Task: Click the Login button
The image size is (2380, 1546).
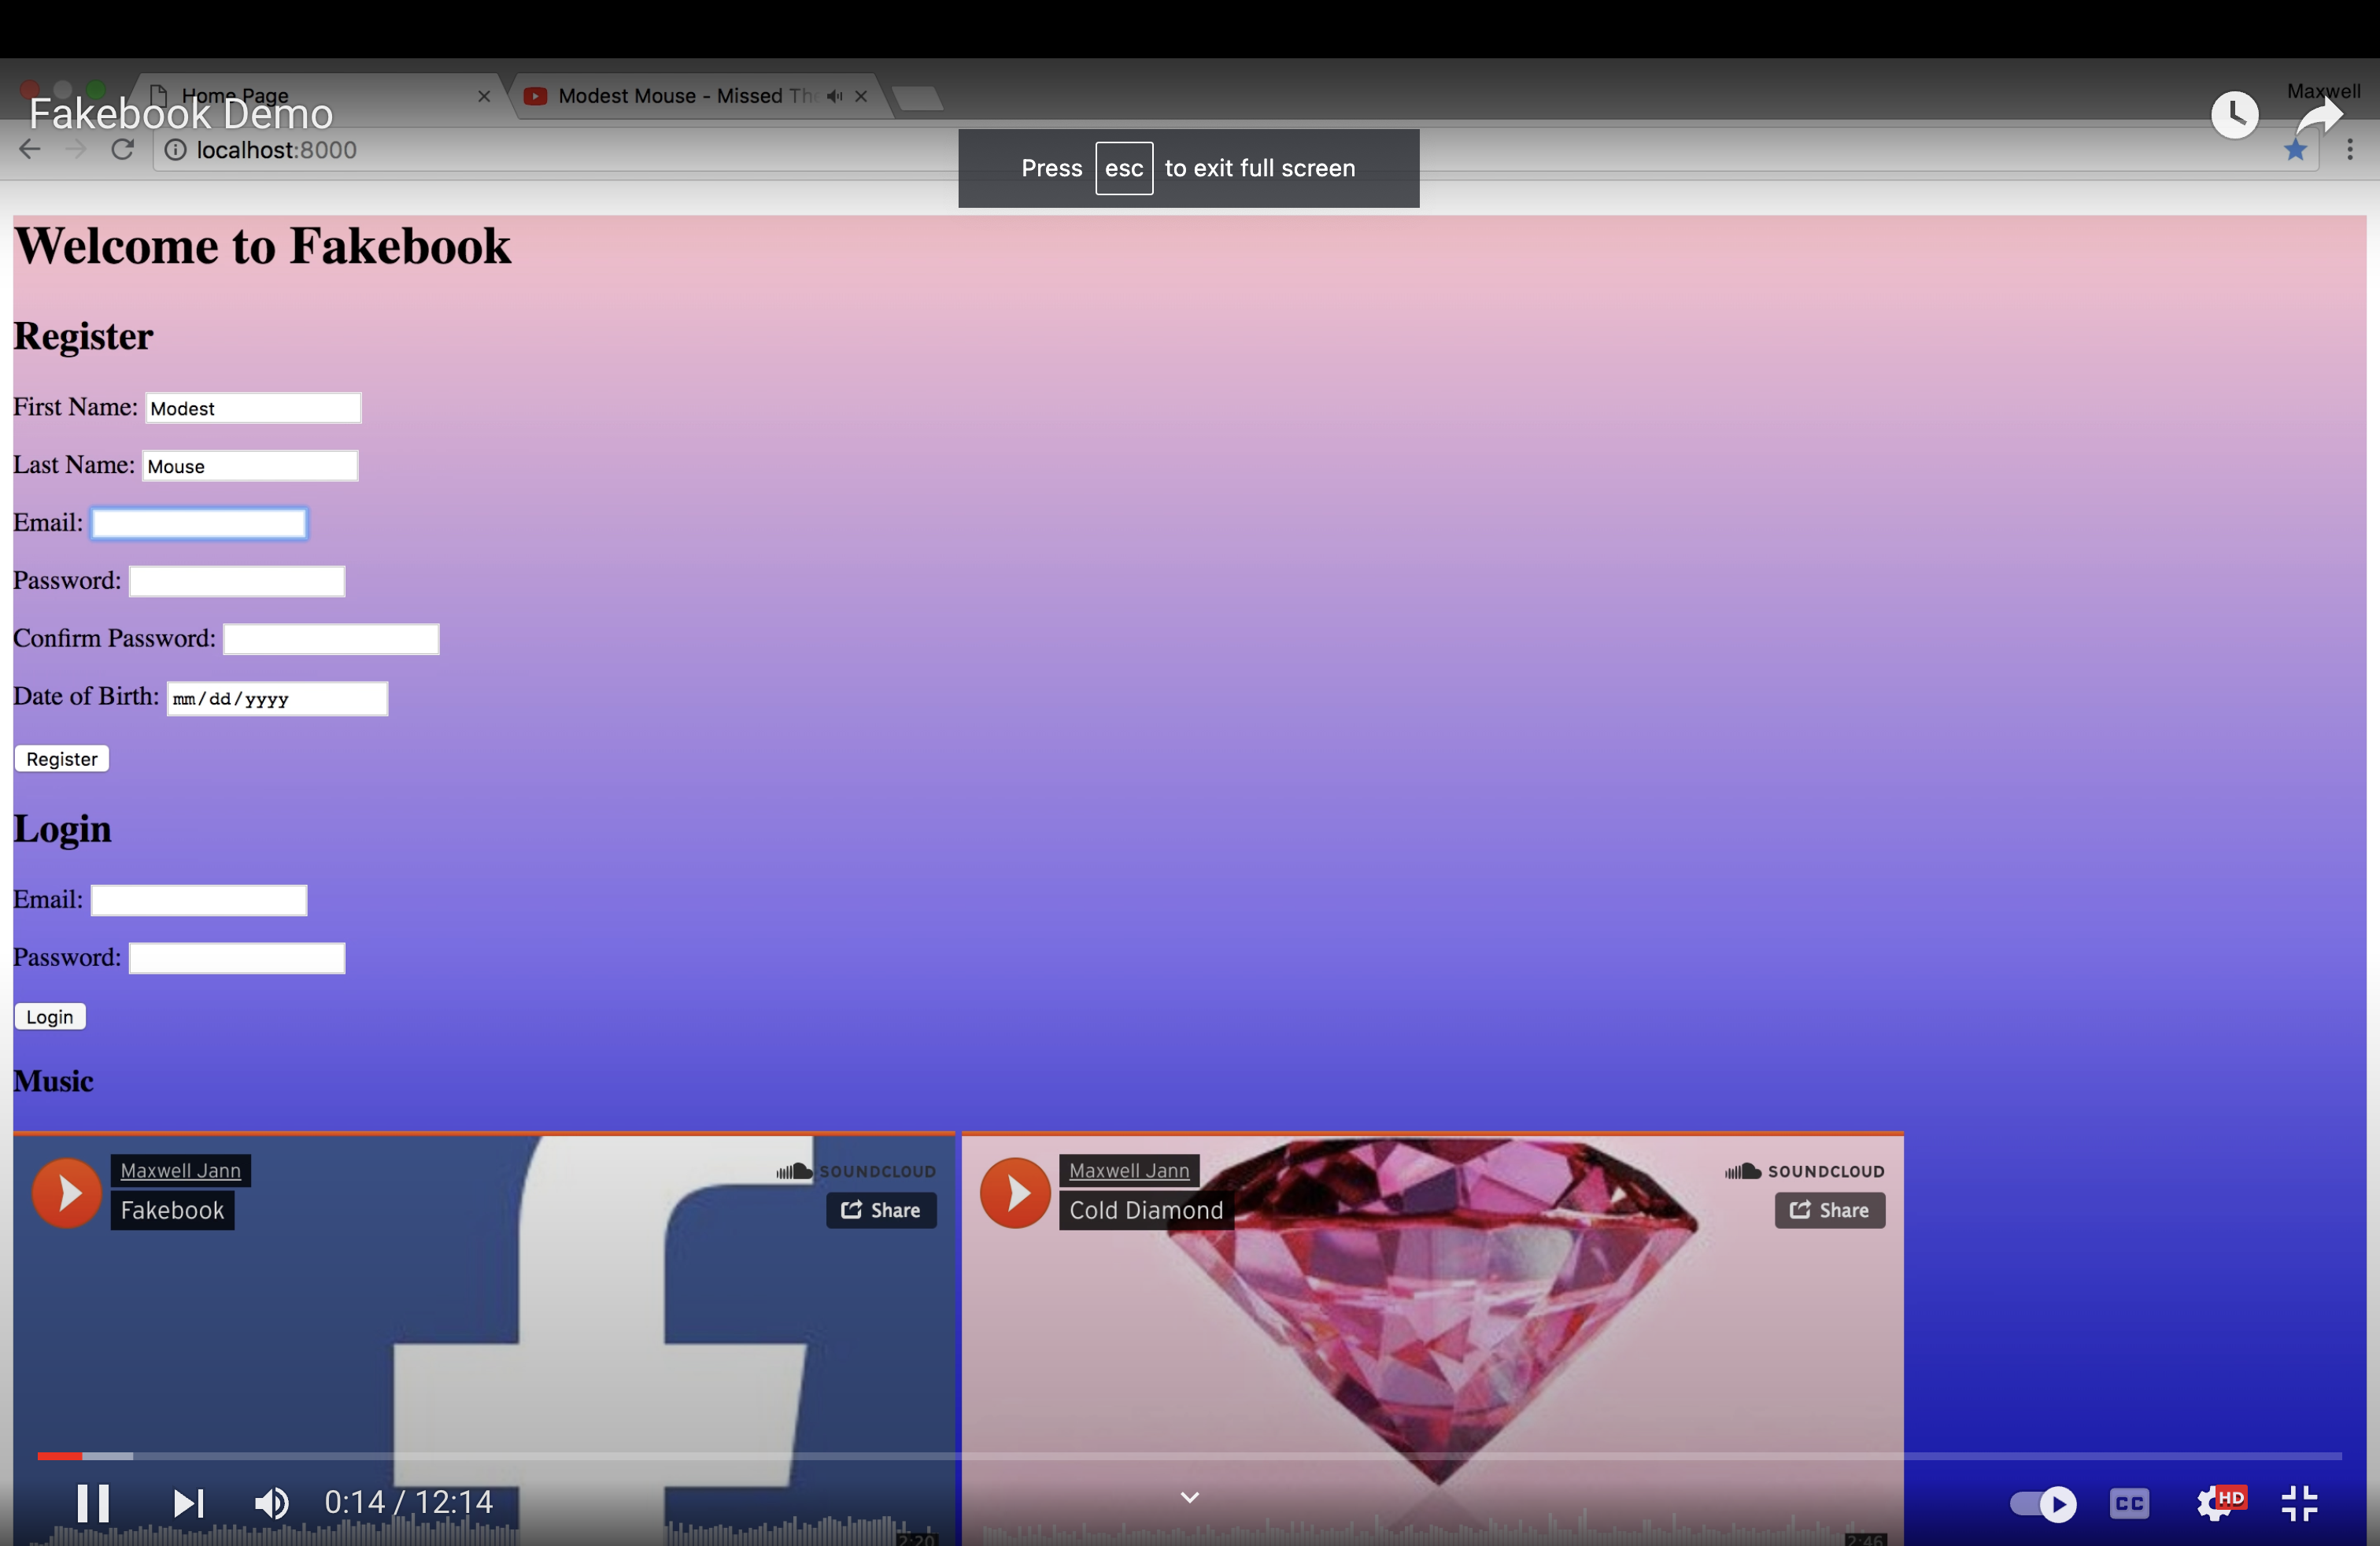Action: (50, 1017)
